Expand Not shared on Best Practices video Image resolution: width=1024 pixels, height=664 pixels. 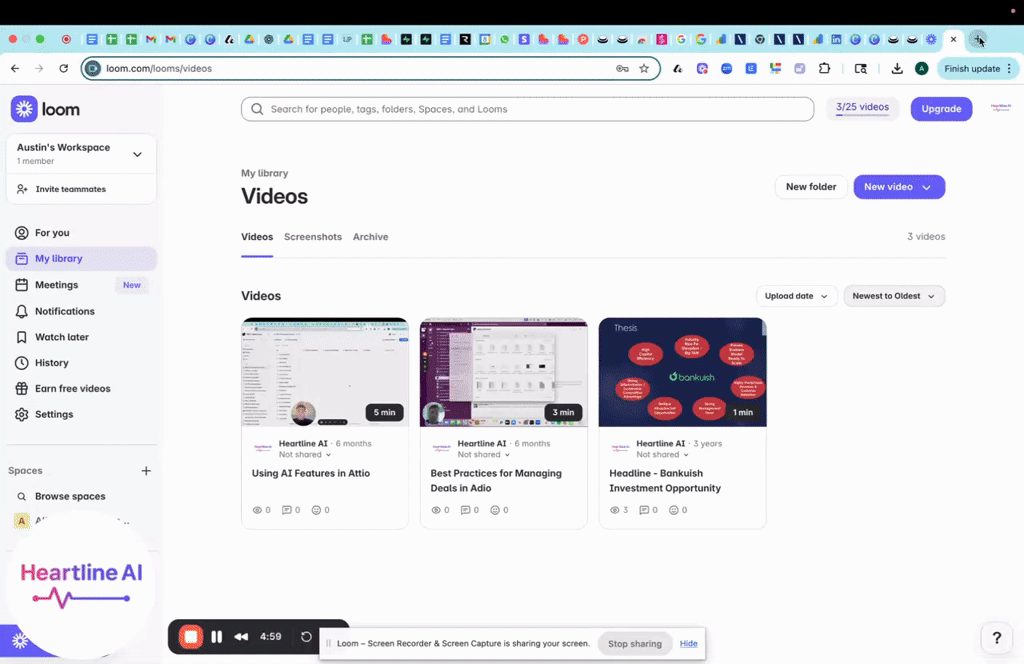point(484,454)
